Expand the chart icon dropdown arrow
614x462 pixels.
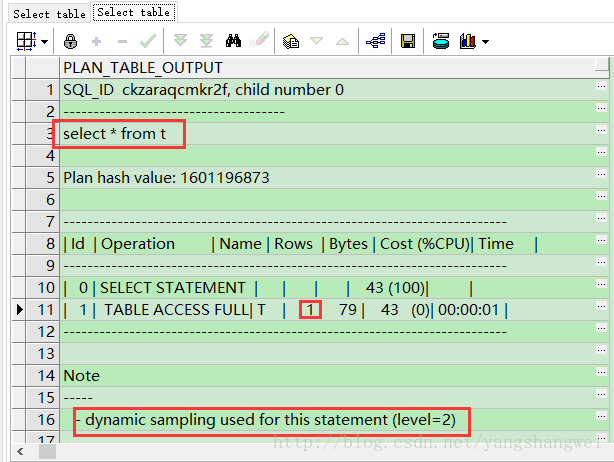[485, 42]
